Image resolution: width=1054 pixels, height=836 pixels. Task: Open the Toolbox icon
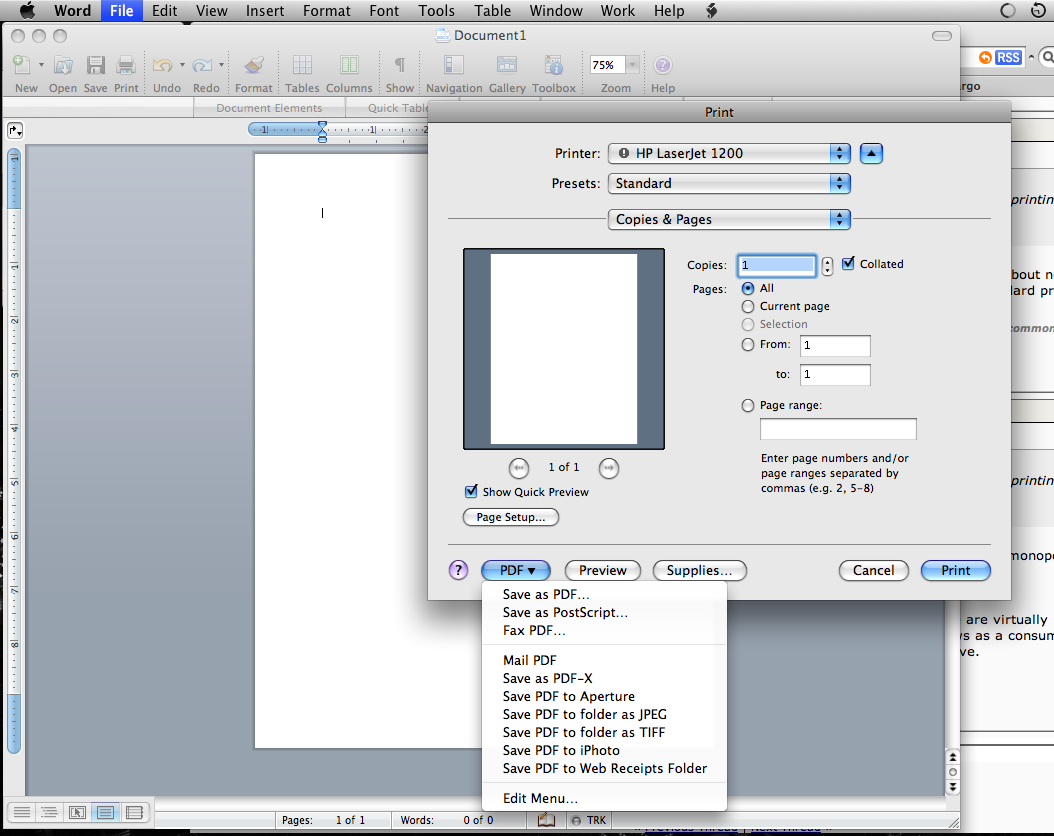pos(554,65)
